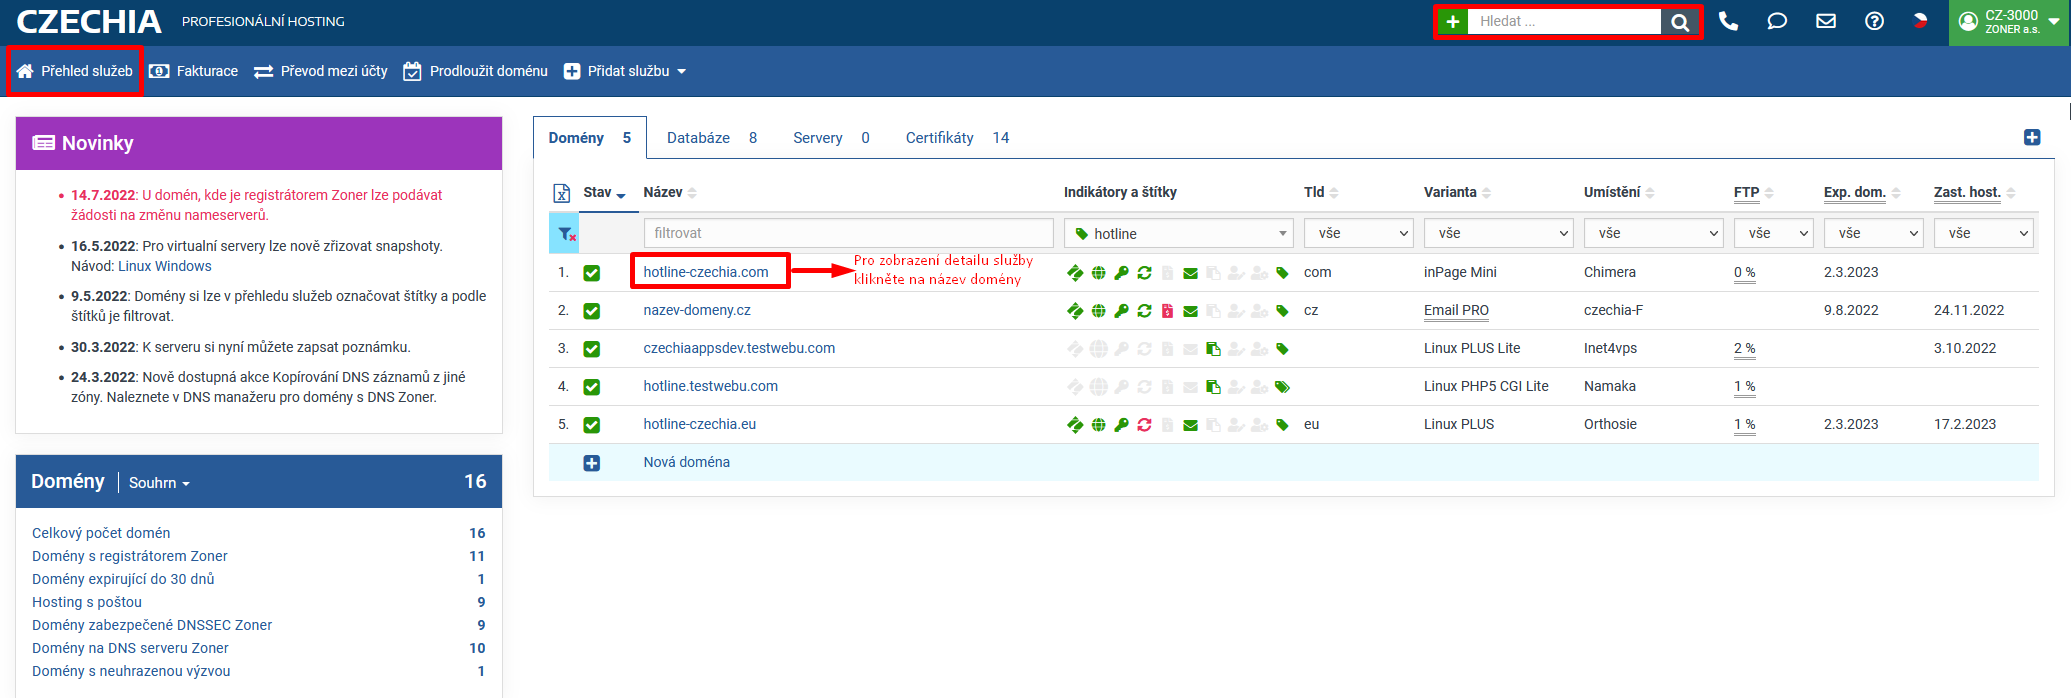Open the hotline tag filter dropdown
The height and width of the screenshot is (698, 2071).
click(1178, 234)
